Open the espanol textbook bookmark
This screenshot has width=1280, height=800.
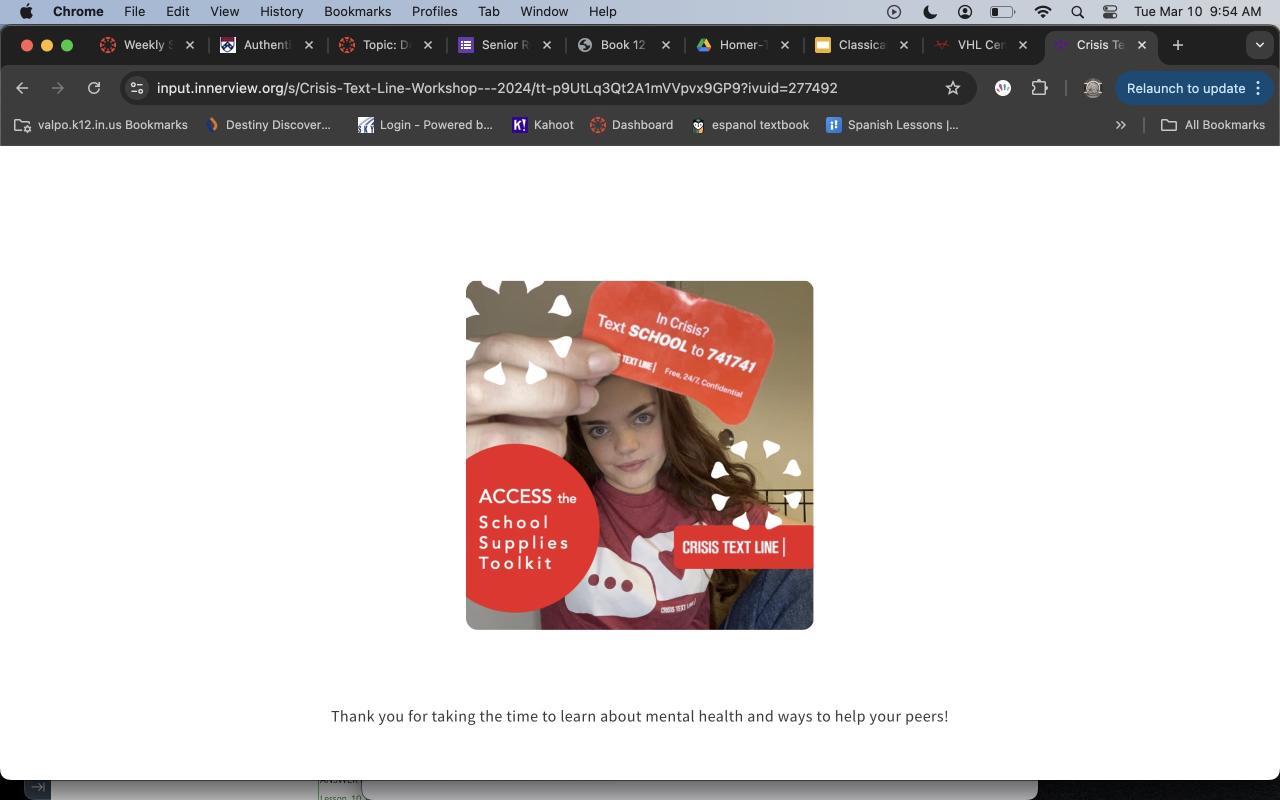[750, 125]
